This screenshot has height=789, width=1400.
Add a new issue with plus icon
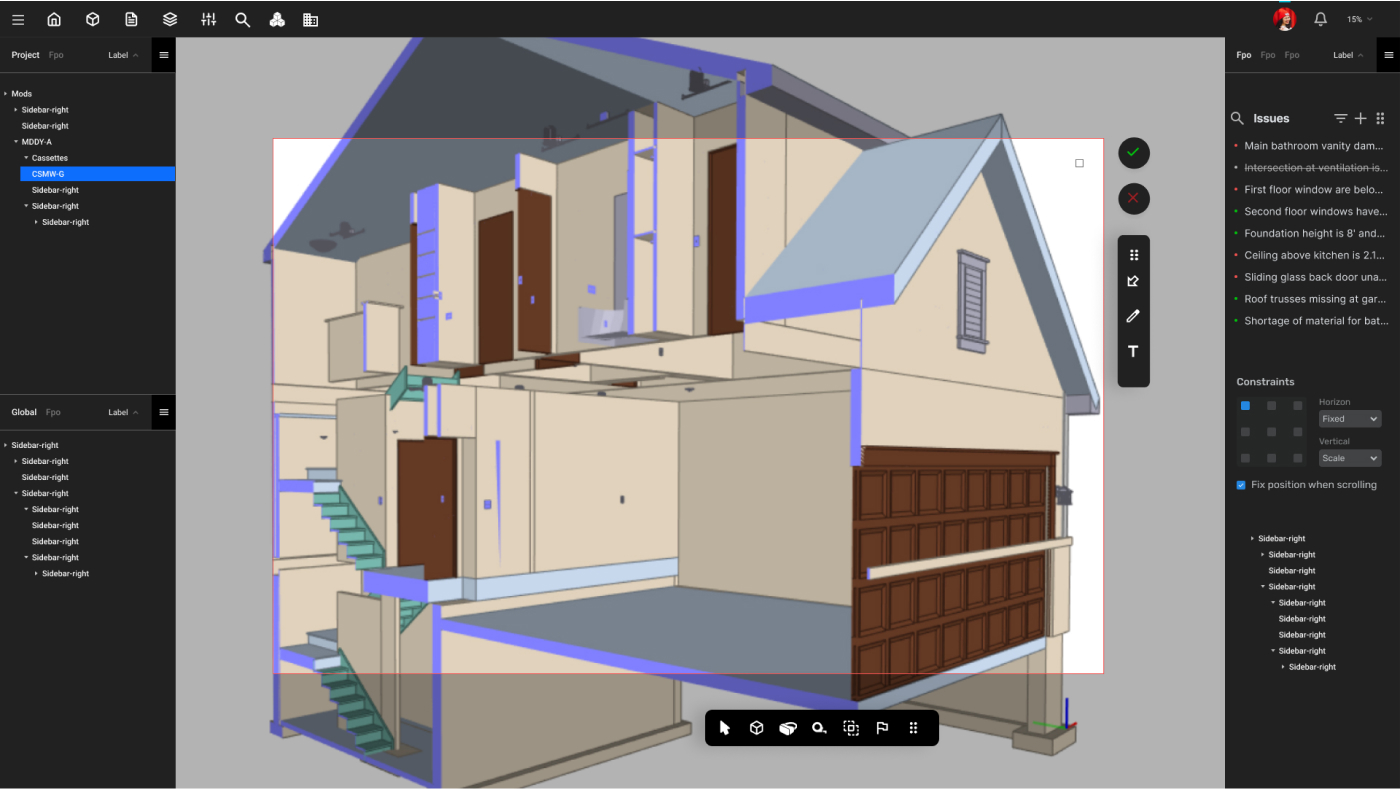tap(1360, 118)
